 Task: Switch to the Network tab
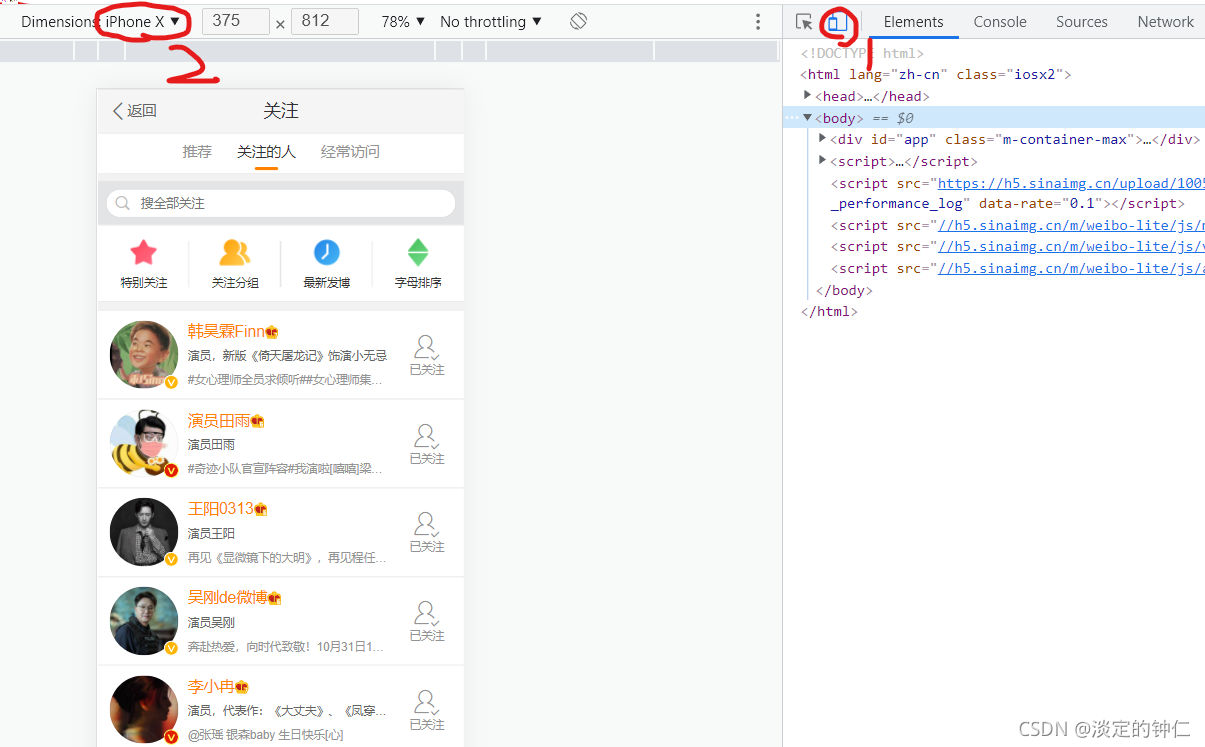coord(1165,21)
